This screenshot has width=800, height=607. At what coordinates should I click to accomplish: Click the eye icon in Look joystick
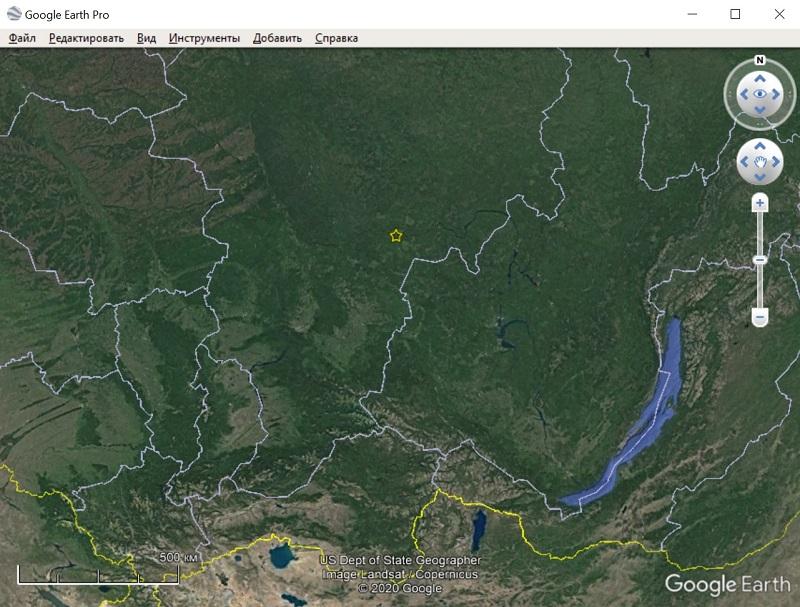pyautogui.click(x=760, y=94)
